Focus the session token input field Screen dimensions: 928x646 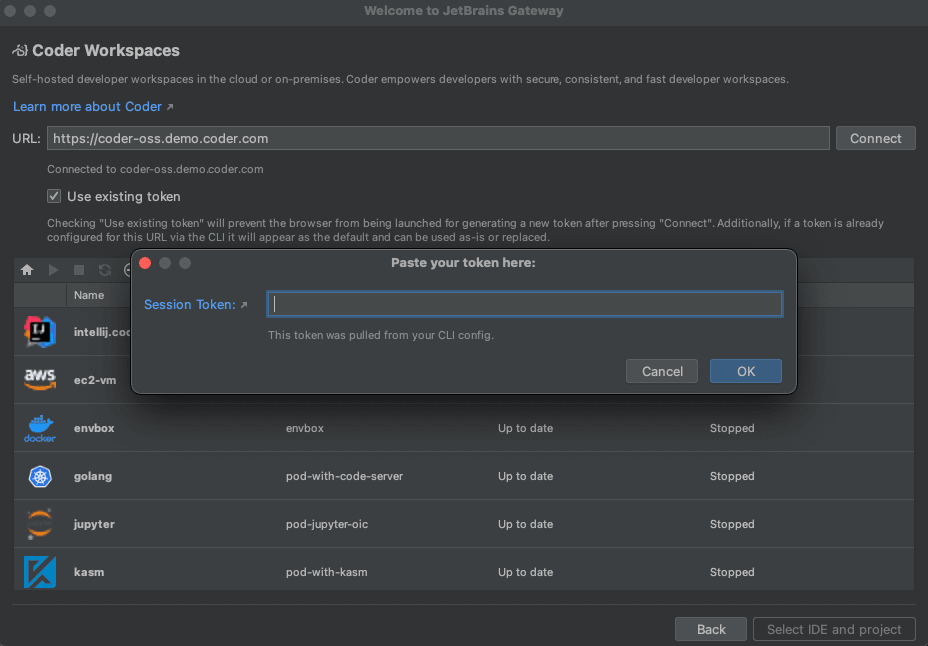(x=525, y=304)
